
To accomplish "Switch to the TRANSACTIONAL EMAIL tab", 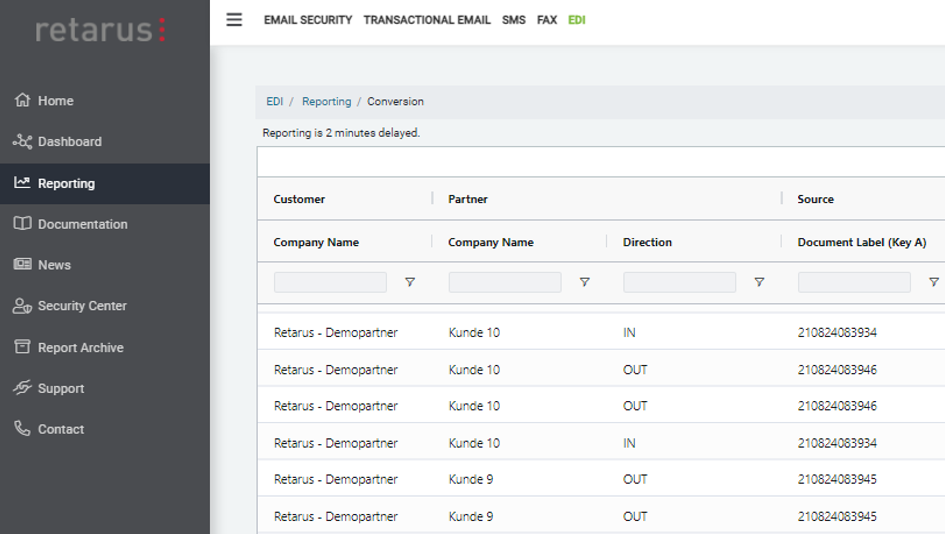I will [x=427, y=20].
